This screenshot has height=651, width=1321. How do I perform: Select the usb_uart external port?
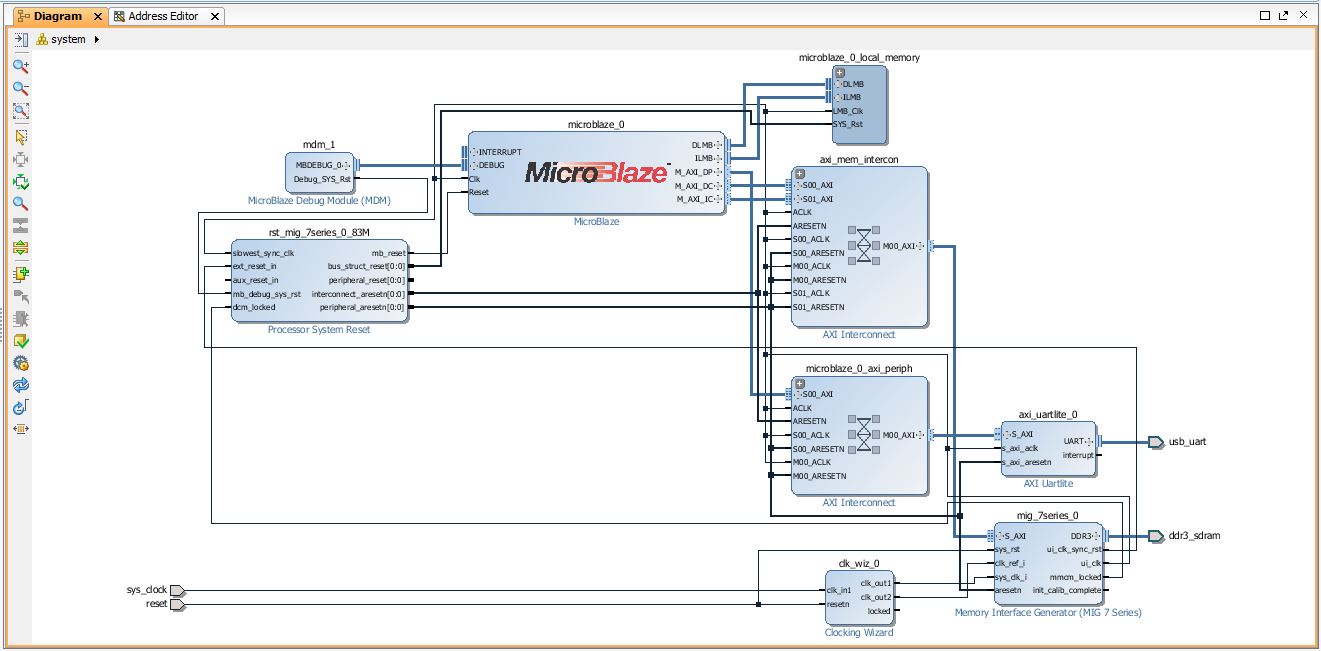(1187, 441)
